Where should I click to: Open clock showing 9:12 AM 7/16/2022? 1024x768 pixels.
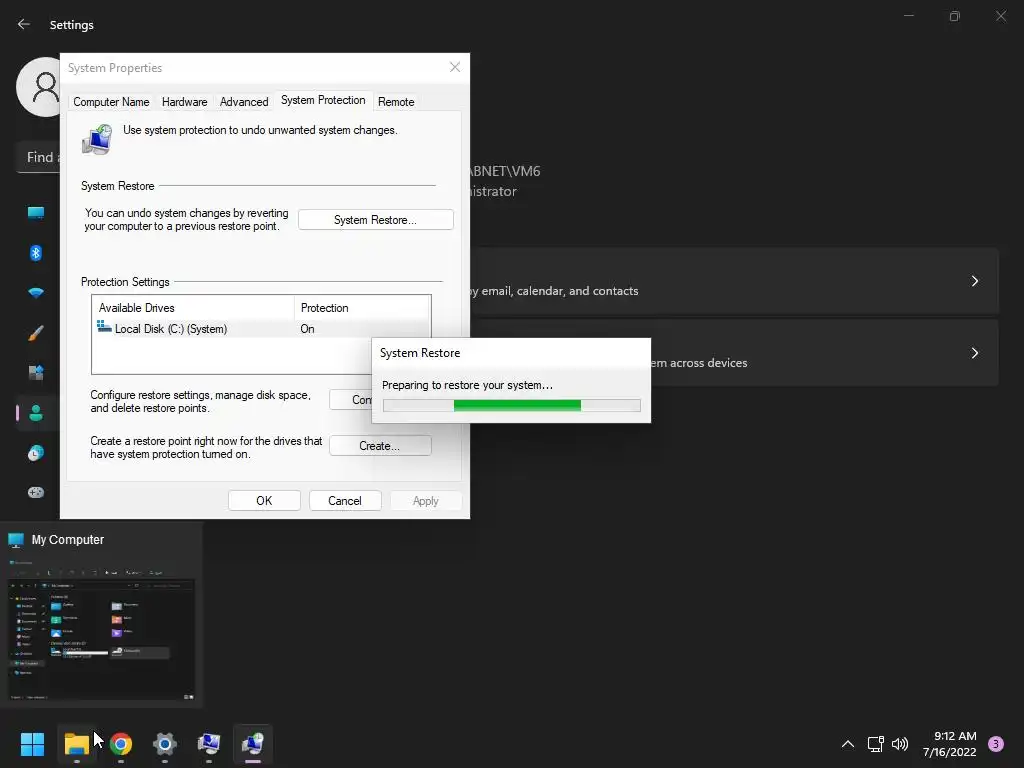(950, 744)
